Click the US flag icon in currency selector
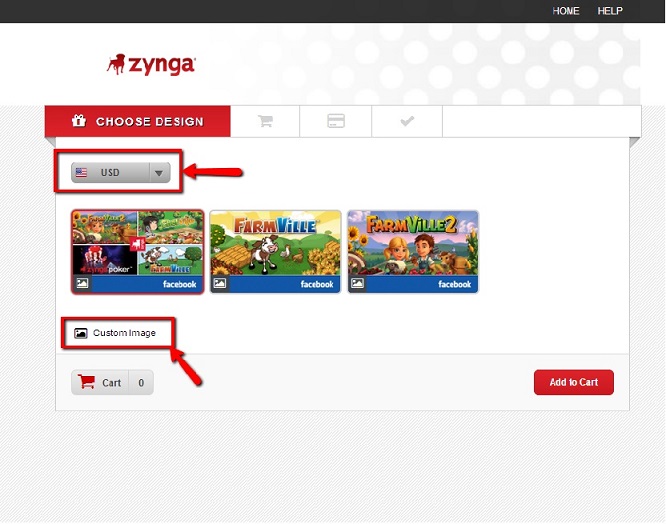 81,172
